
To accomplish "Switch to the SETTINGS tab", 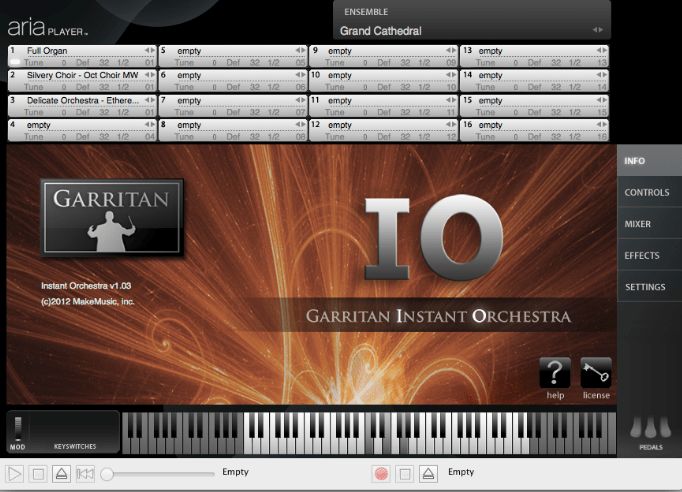I will coord(649,287).
